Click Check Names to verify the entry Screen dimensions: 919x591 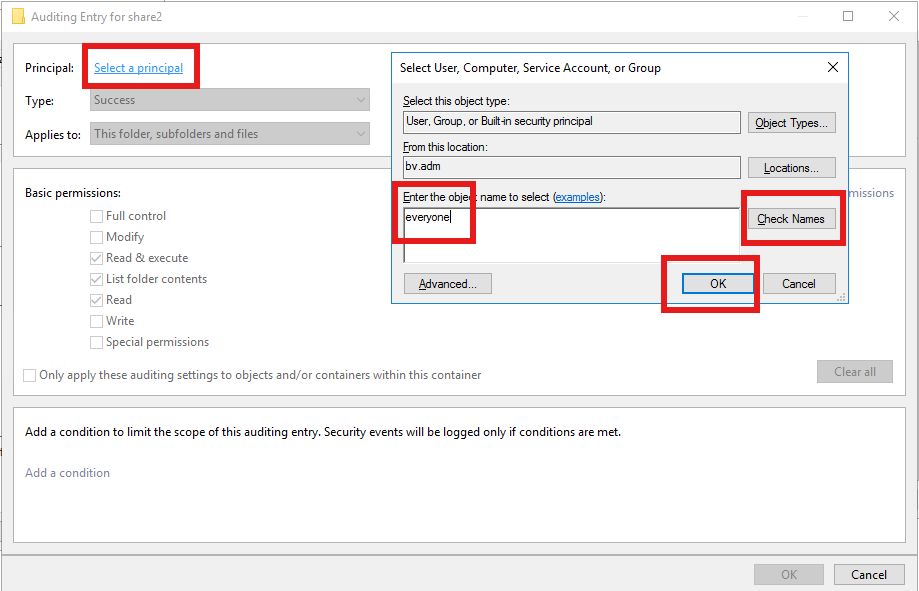(x=791, y=219)
